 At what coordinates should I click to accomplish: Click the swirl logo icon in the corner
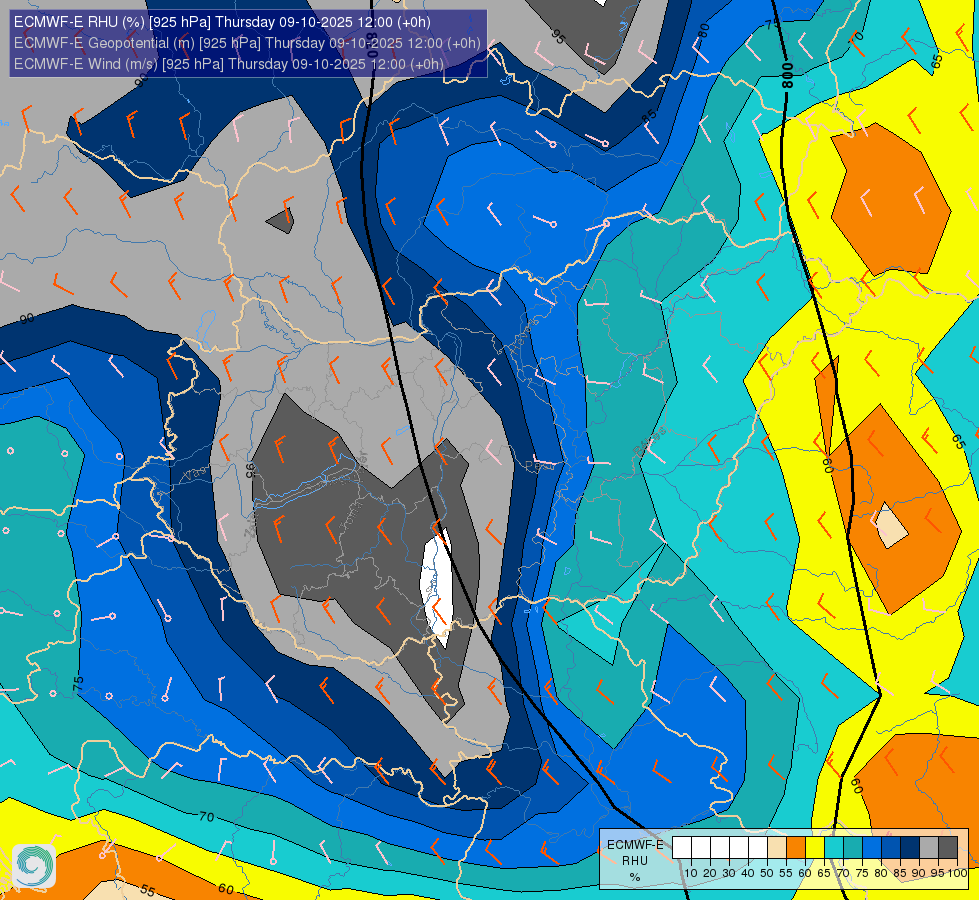click(x=34, y=866)
